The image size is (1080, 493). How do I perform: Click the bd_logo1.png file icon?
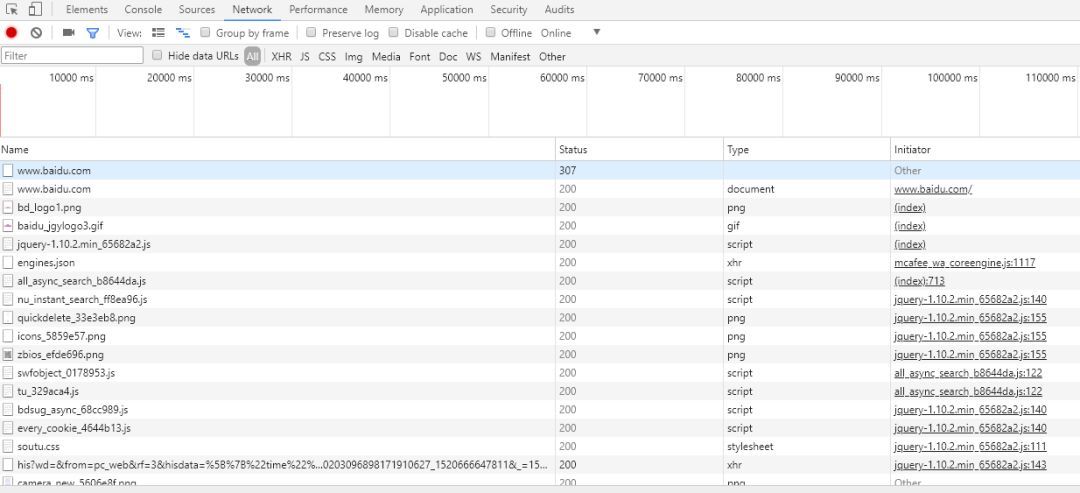(8, 207)
